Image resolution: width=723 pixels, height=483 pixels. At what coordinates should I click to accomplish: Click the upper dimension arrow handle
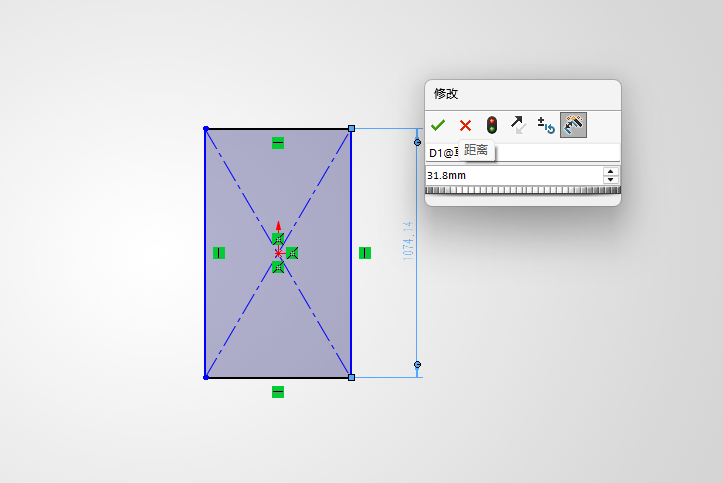pos(417,142)
